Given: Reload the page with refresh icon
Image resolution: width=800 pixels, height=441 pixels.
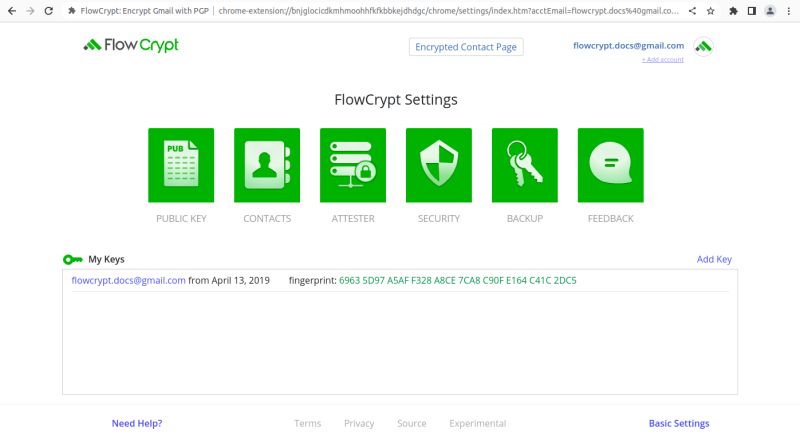Looking at the screenshot, I should coord(48,11).
